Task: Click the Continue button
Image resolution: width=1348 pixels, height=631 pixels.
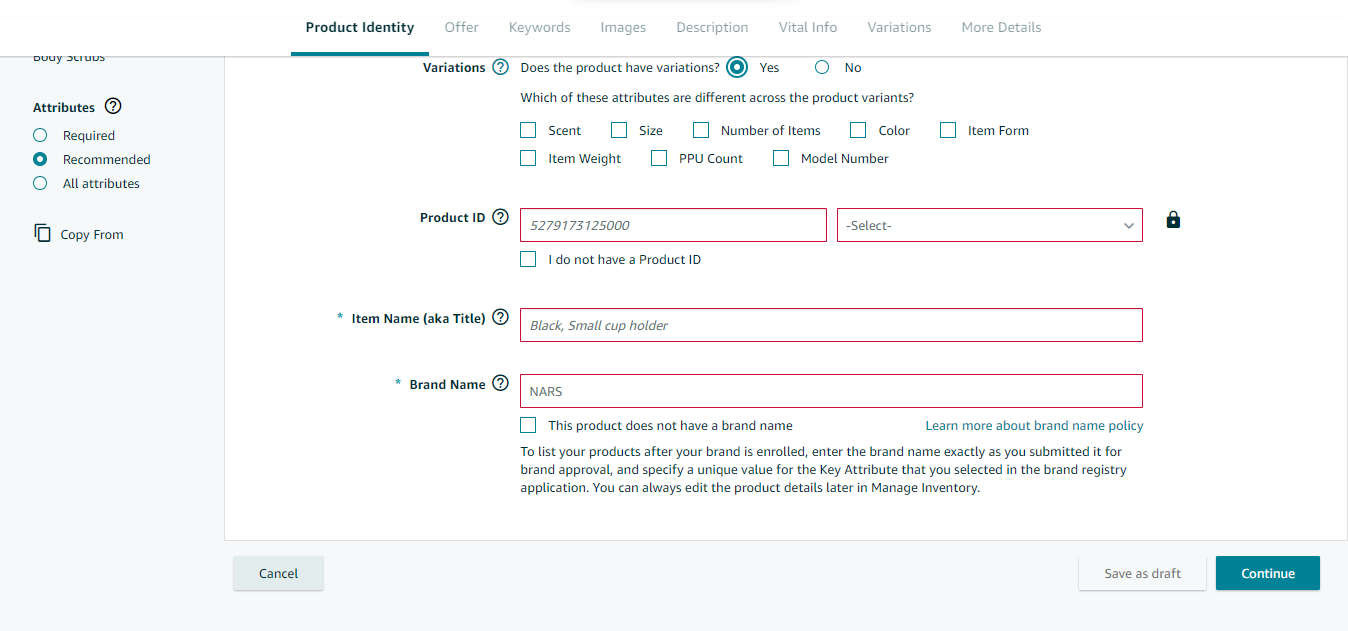Action: point(1268,573)
